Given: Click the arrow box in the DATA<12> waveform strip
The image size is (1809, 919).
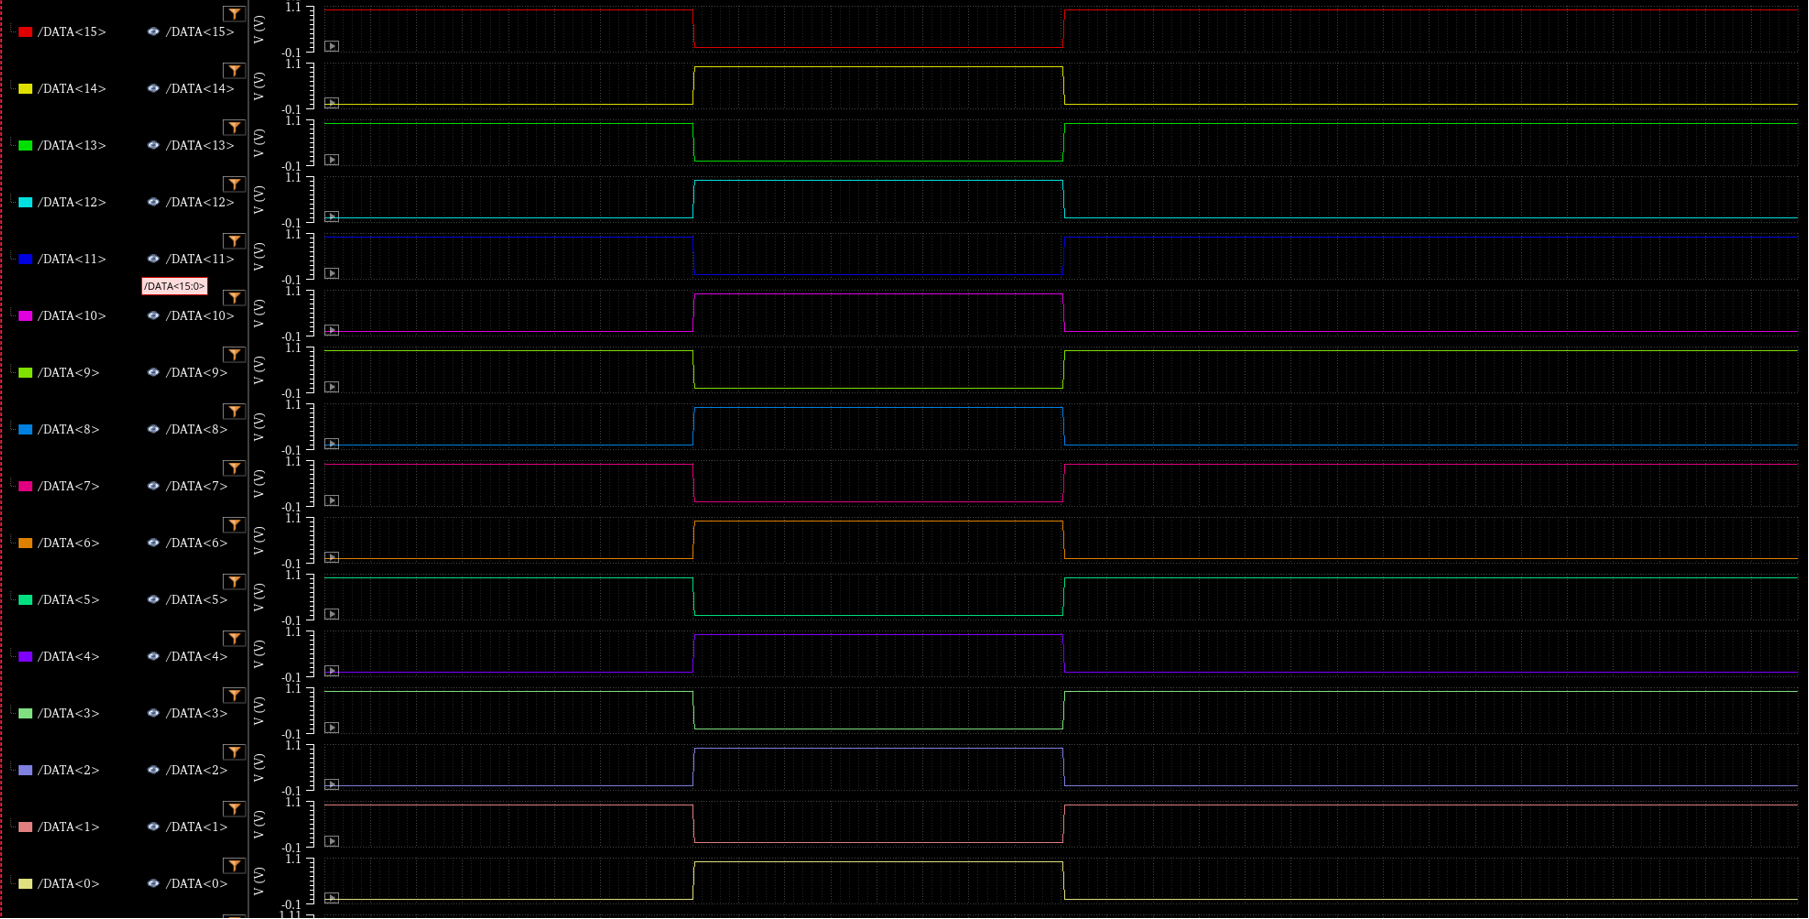Looking at the screenshot, I should (332, 217).
